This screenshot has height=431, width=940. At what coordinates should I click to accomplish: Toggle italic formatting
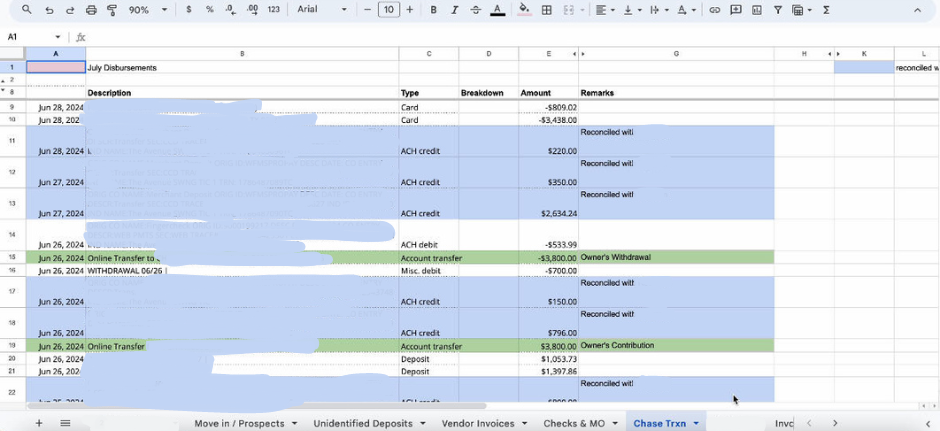click(454, 10)
